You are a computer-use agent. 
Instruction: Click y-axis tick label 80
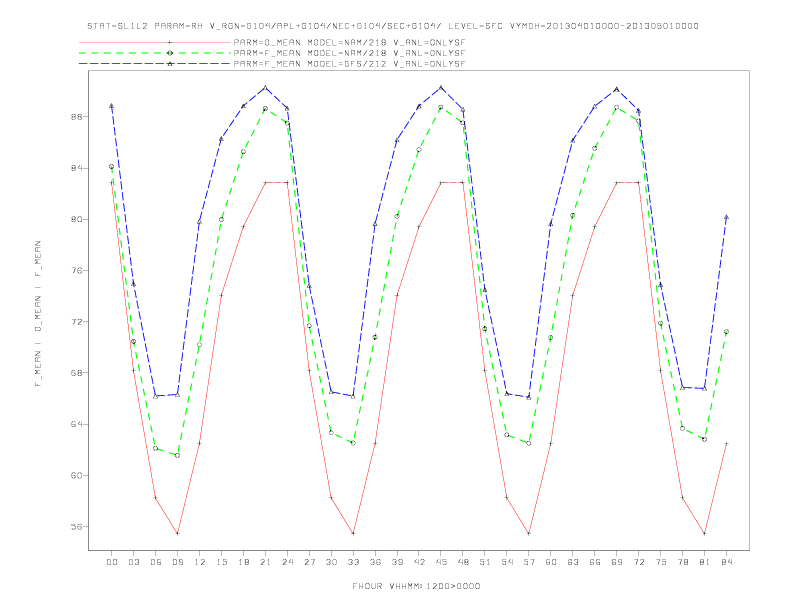pyautogui.click(x=78, y=219)
